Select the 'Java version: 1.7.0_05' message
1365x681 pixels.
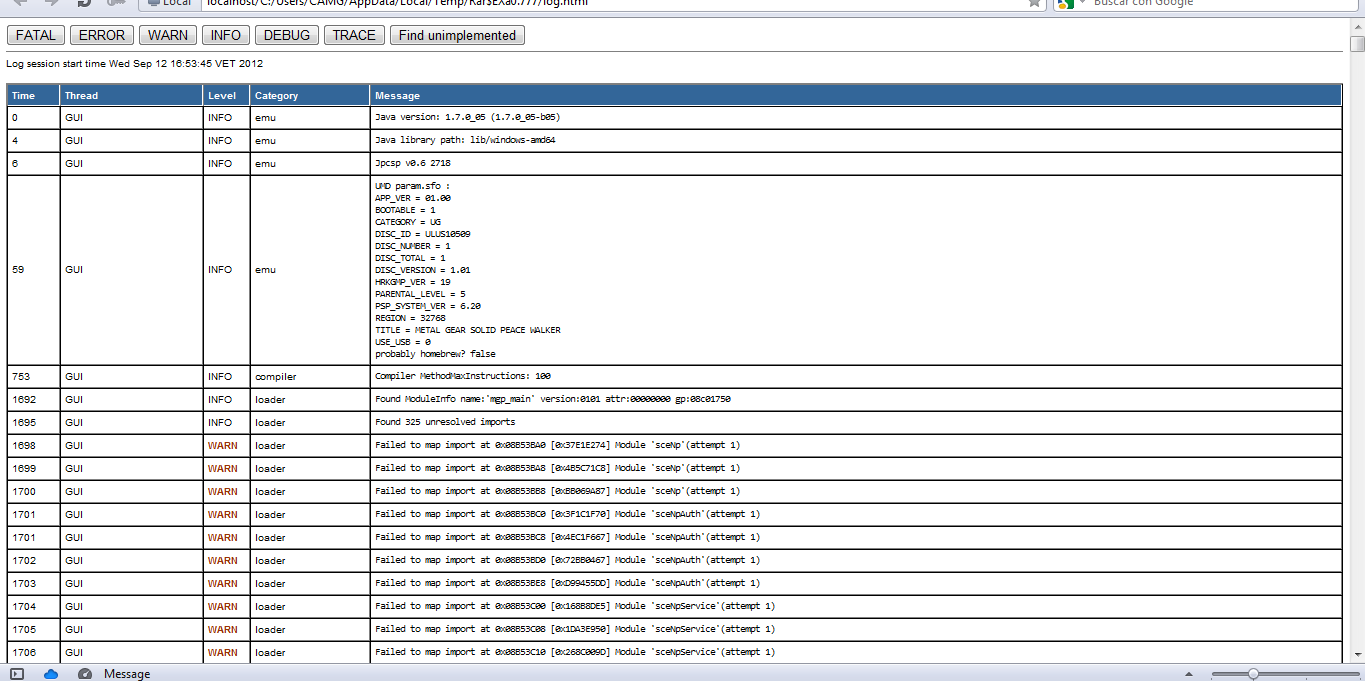(x=467, y=117)
